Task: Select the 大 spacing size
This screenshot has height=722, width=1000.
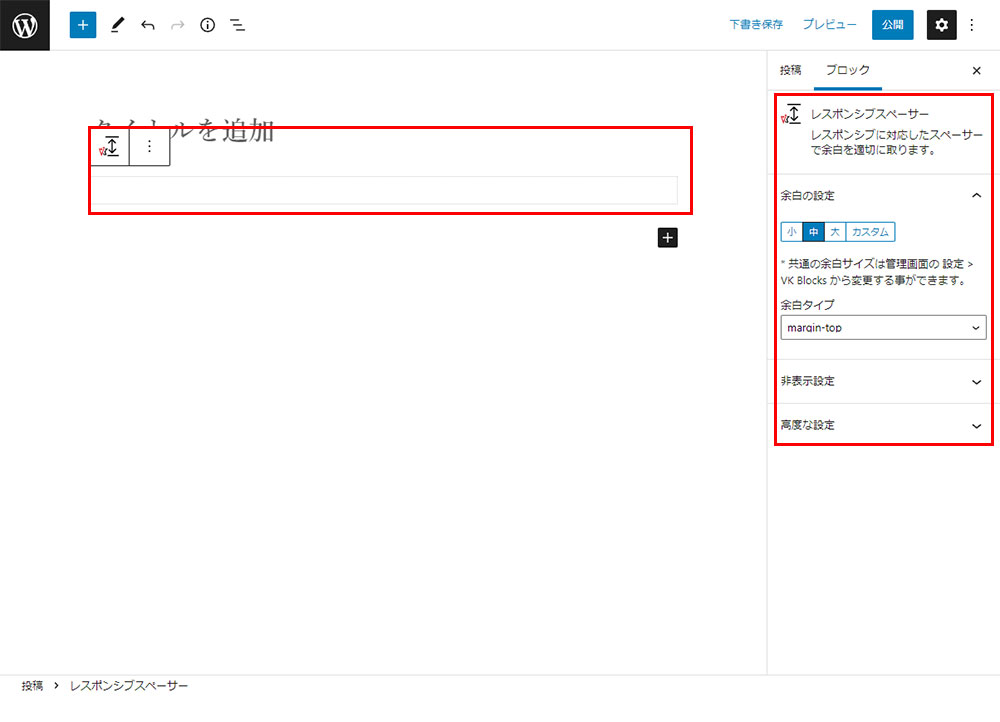Action: [834, 232]
